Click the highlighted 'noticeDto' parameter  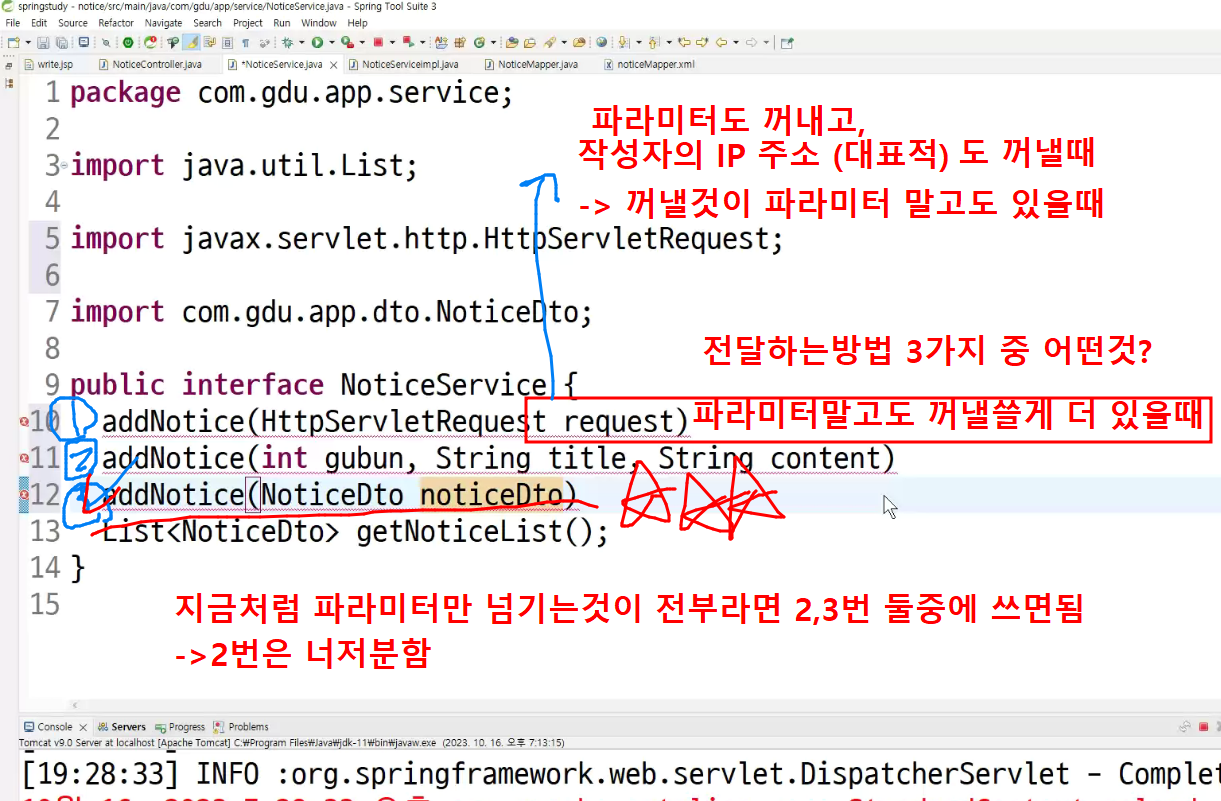click(491, 495)
